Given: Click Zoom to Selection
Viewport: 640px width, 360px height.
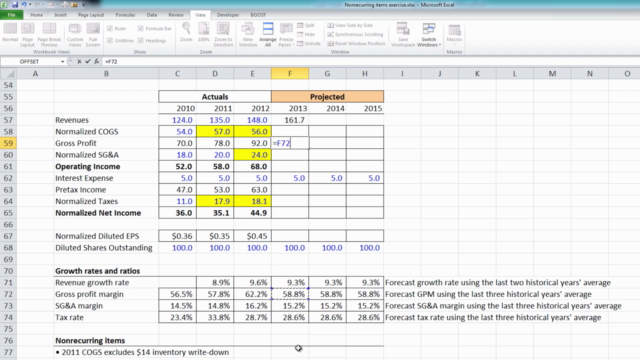Looking at the screenshot, I should pos(223,34).
